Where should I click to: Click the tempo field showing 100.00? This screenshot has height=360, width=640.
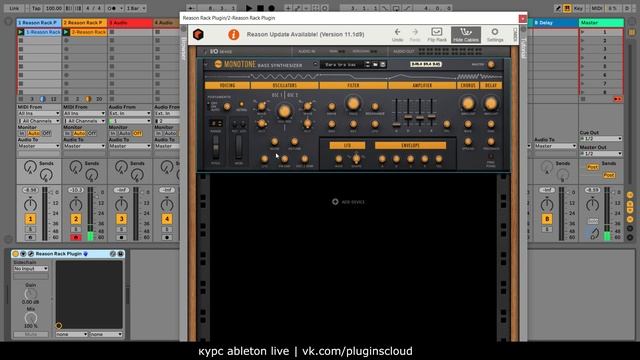(53, 8)
